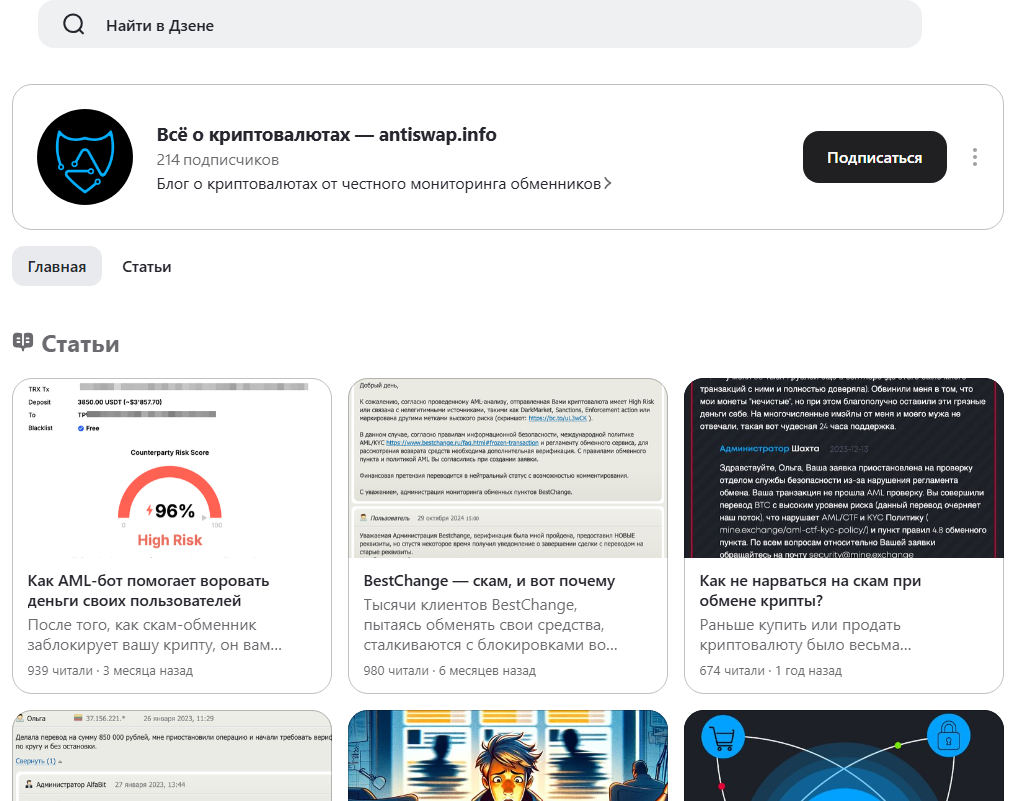Image resolution: width=1011 pixels, height=801 pixels.
Task: Open the 'Администратор AlfaBit' forum thumbnail
Action: click(x=172, y=756)
